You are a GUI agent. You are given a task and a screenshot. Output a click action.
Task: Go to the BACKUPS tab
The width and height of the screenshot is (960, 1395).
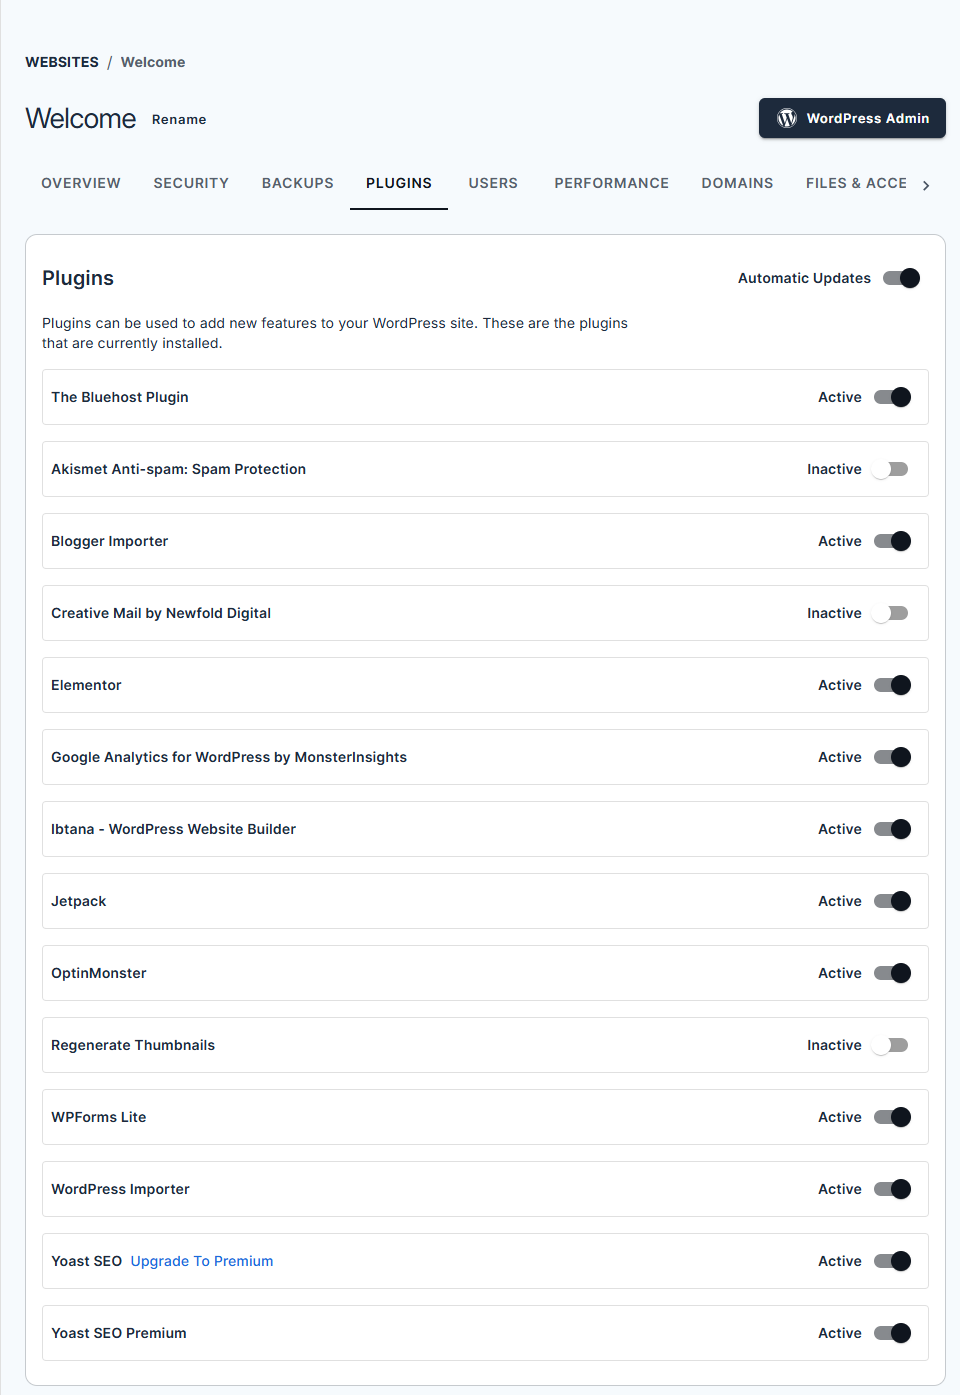click(x=297, y=183)
